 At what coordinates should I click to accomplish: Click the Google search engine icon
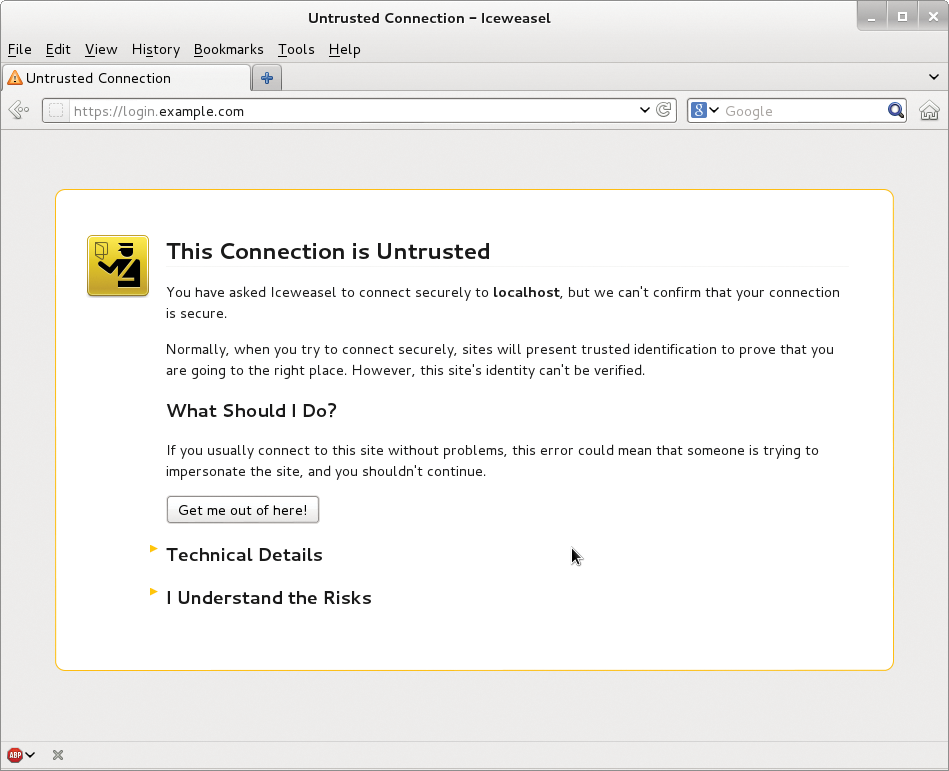click(x=700, y=110)
